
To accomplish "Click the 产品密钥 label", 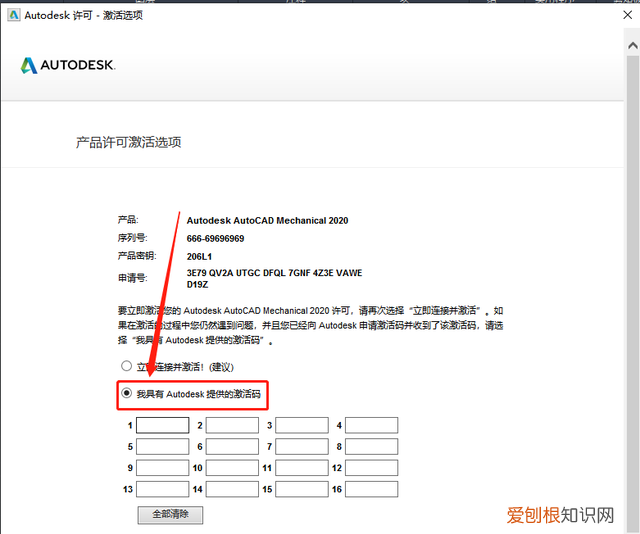I will (x=137, y=256).
